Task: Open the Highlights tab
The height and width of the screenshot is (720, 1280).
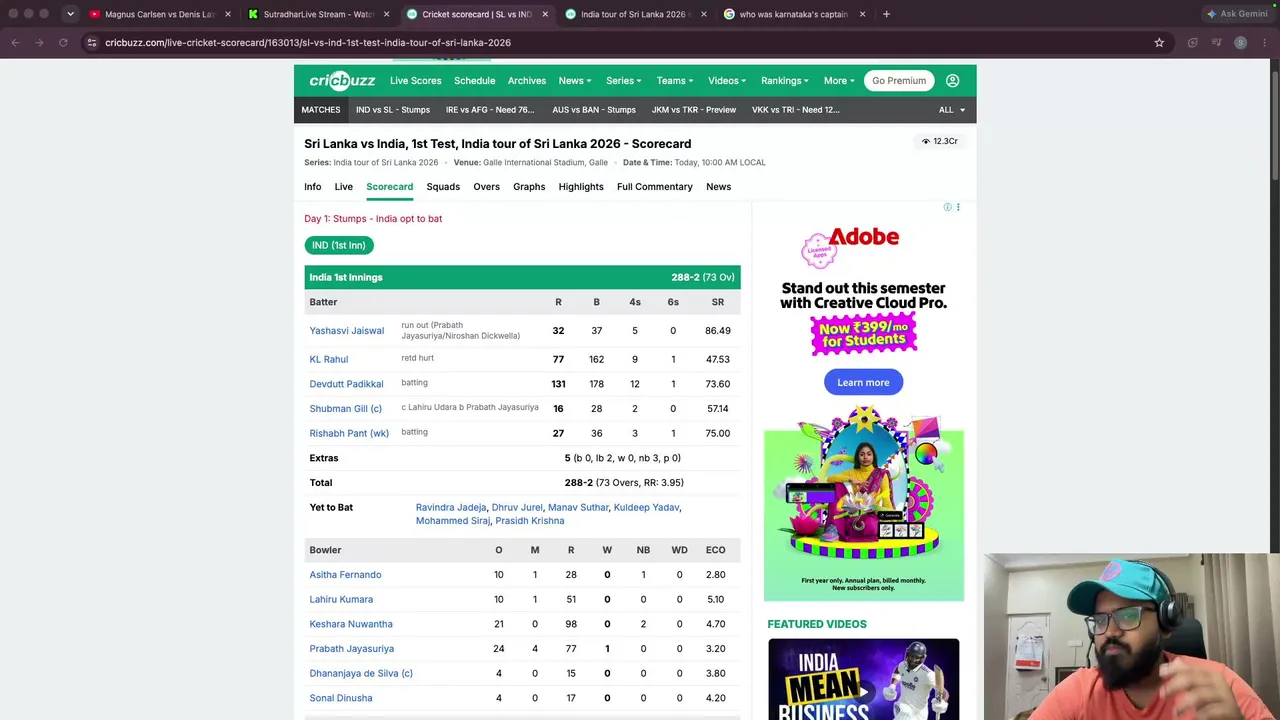Action: coord(581,187)
